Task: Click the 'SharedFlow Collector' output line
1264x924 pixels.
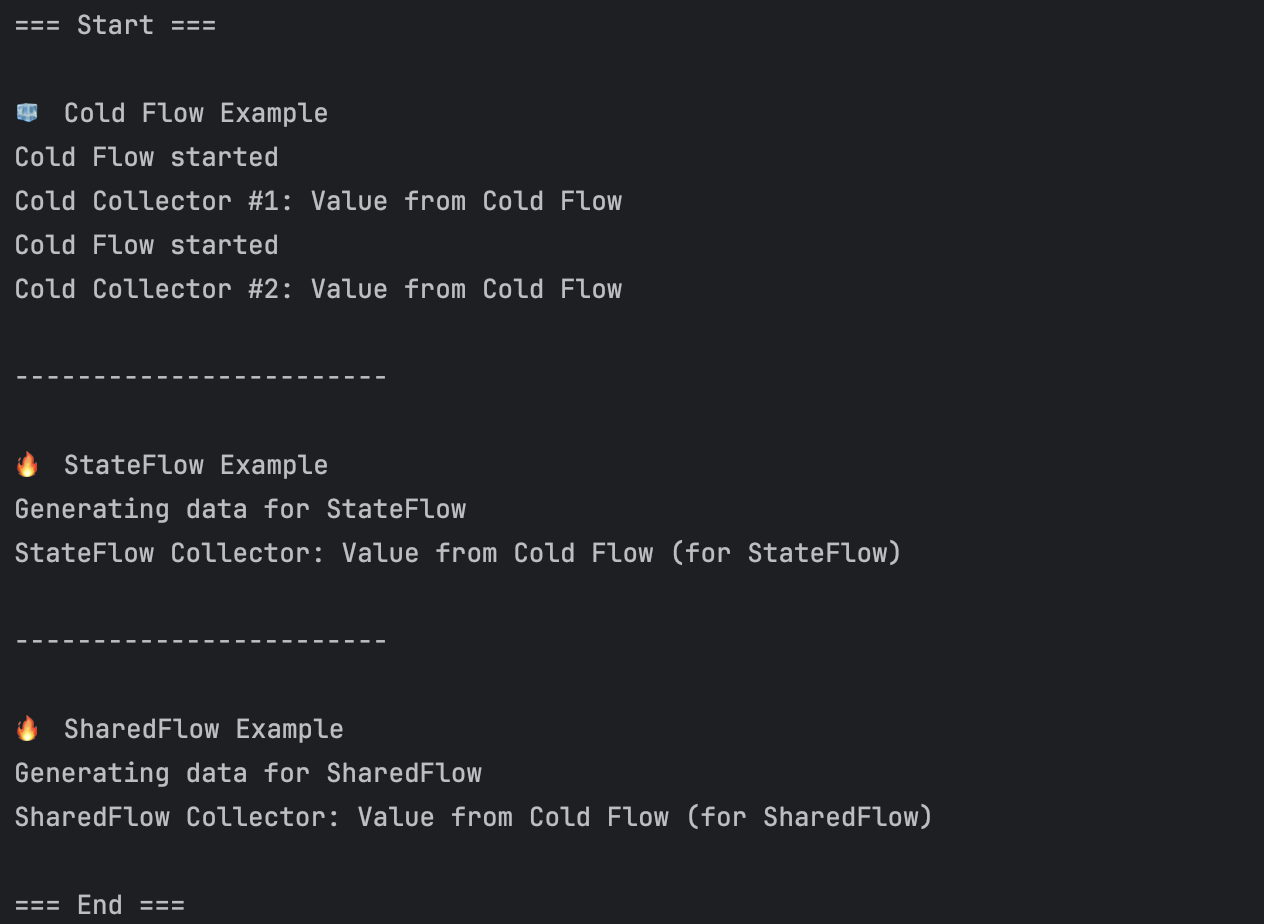Action: pos(474,817)
